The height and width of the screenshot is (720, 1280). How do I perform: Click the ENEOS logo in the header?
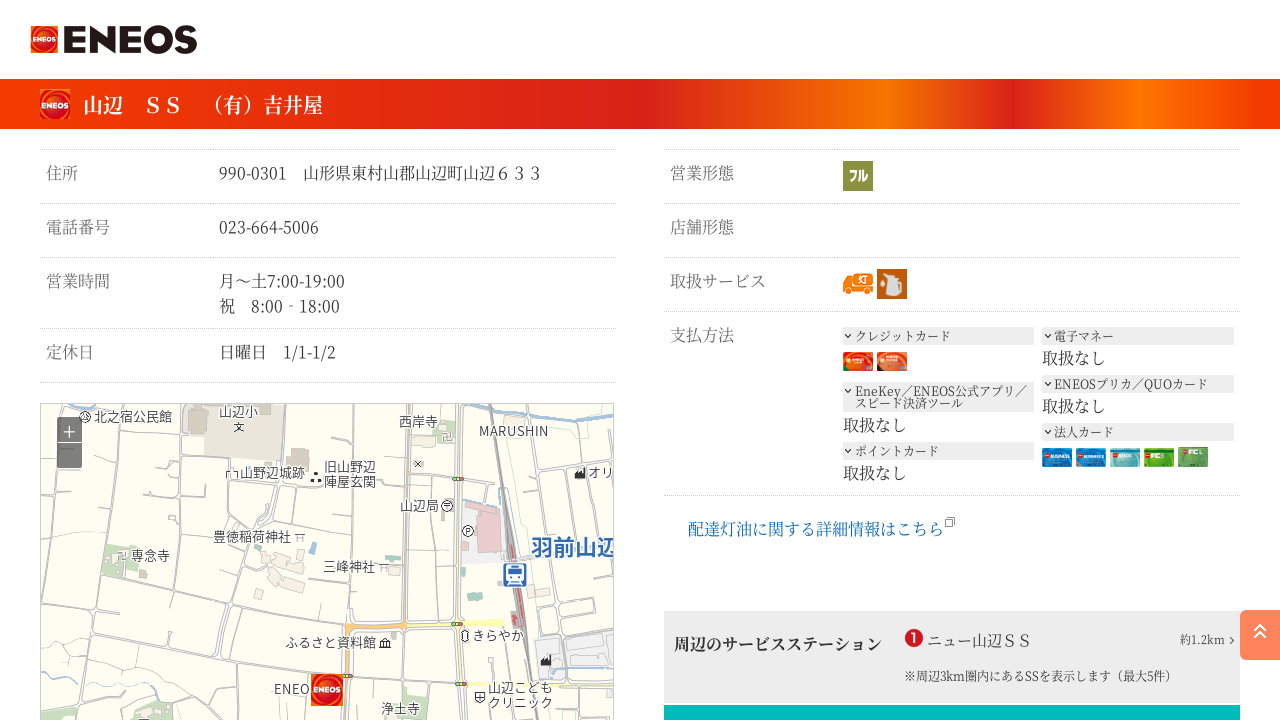point(114,40)
